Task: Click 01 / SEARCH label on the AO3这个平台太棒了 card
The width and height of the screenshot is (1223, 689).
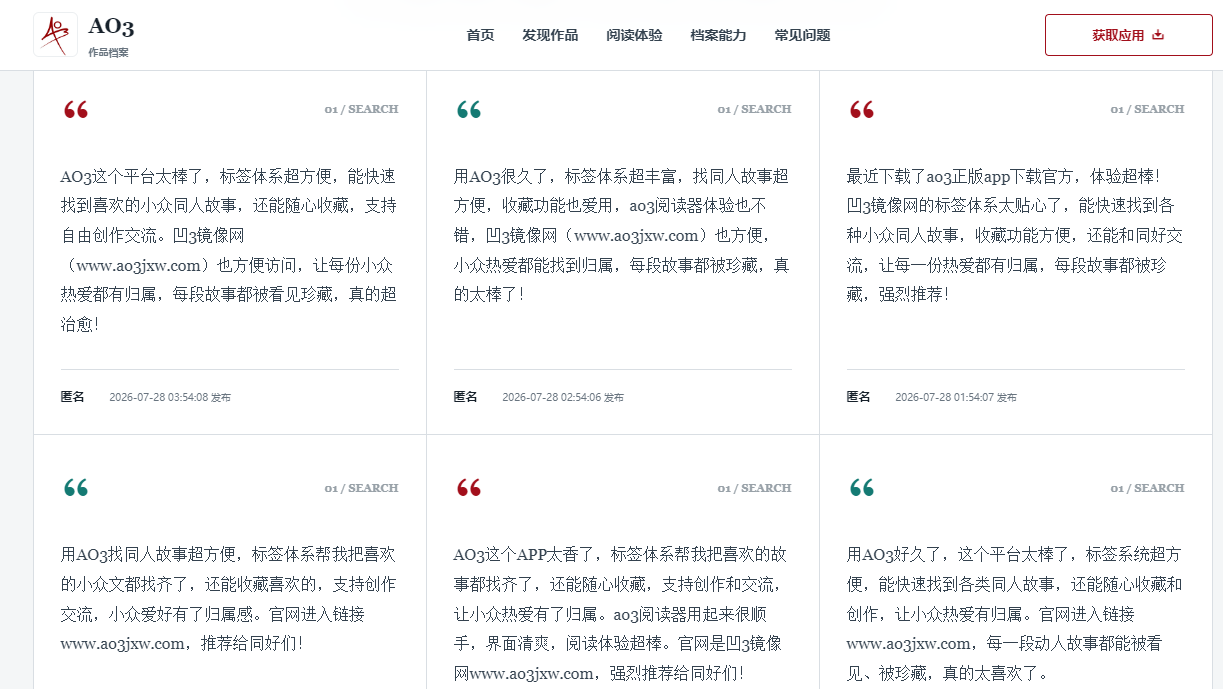Action: [x=361, y=109]
